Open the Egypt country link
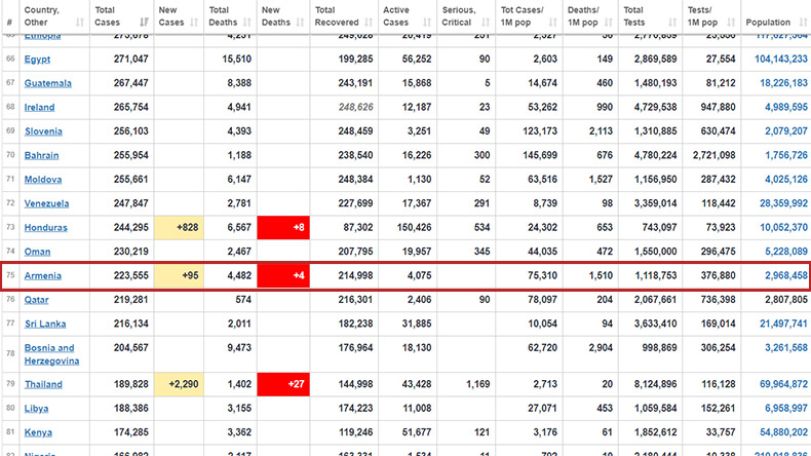The width and height of the screenshot is (811, 456). [x=37, y=59]
